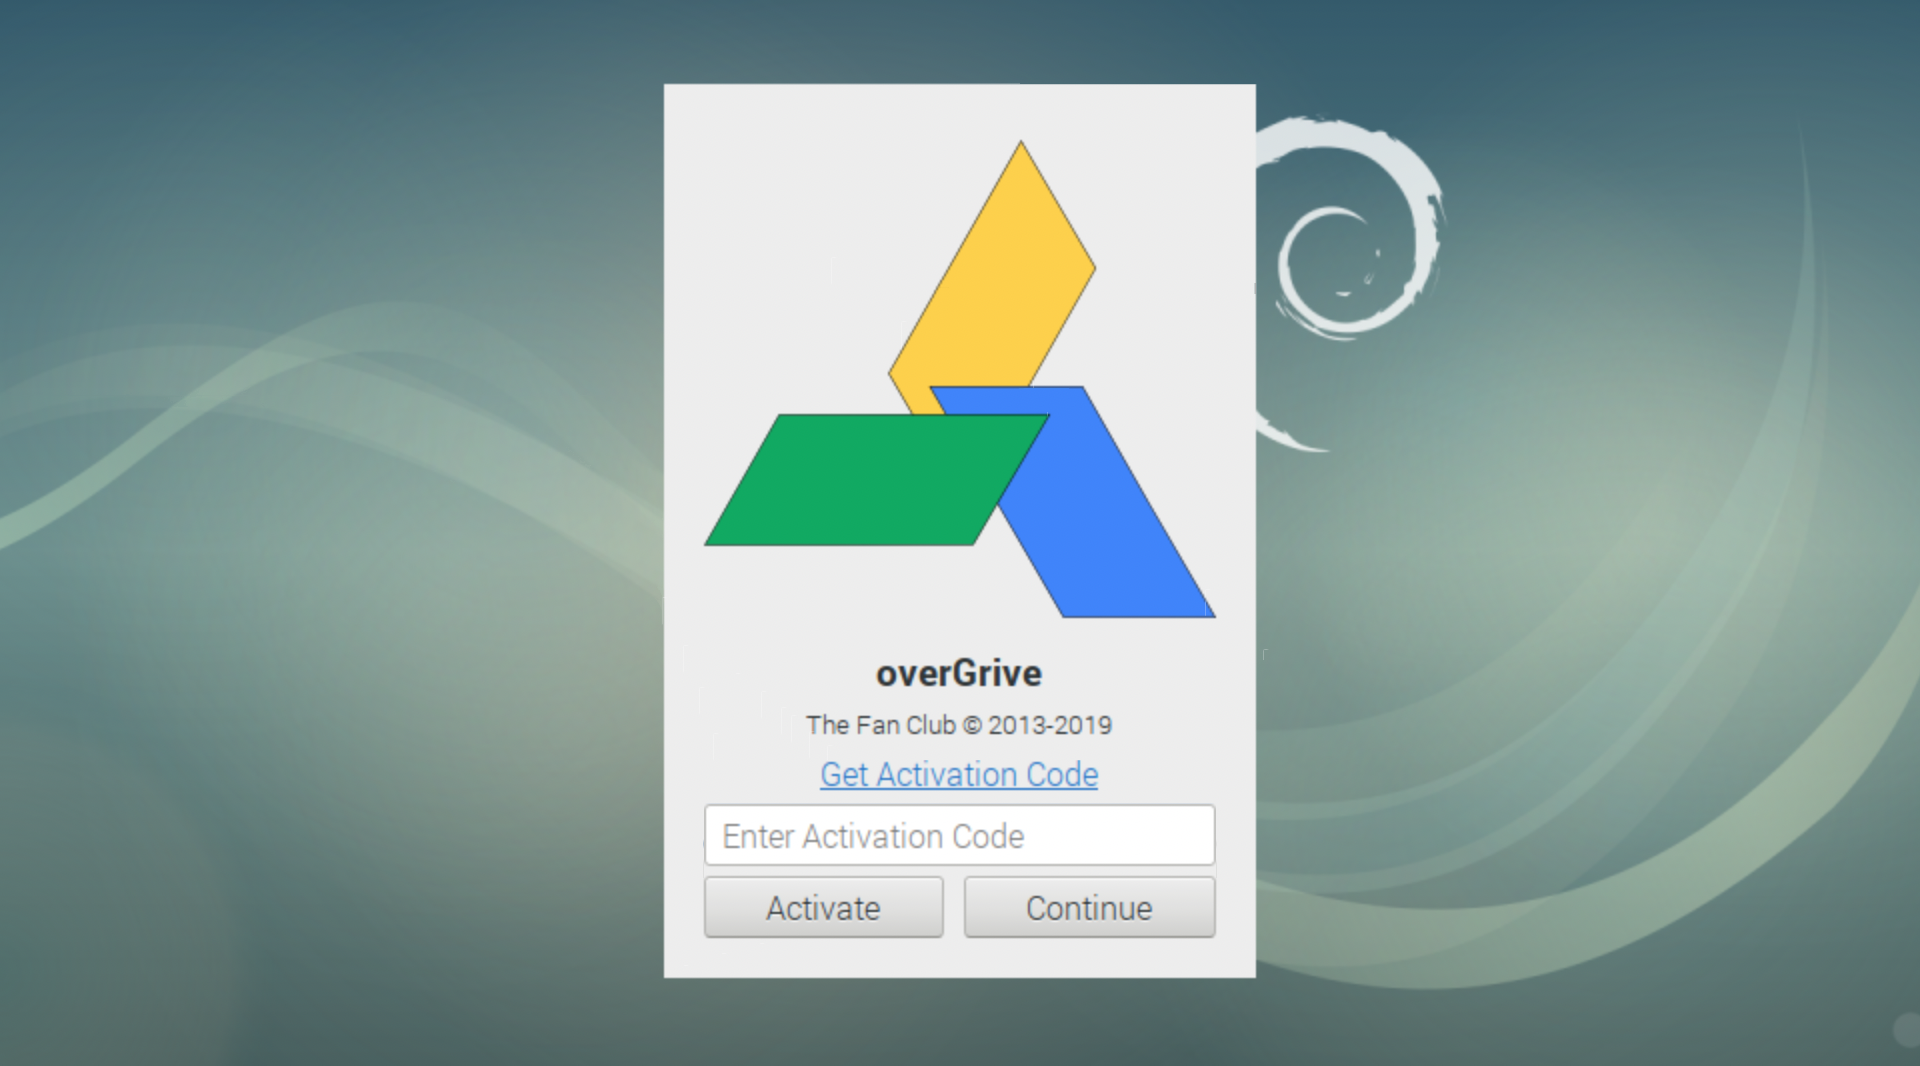Viewport: 1920px width, 1066px height.
Task: Click the overGrive logo image
Action: [959, 379]
